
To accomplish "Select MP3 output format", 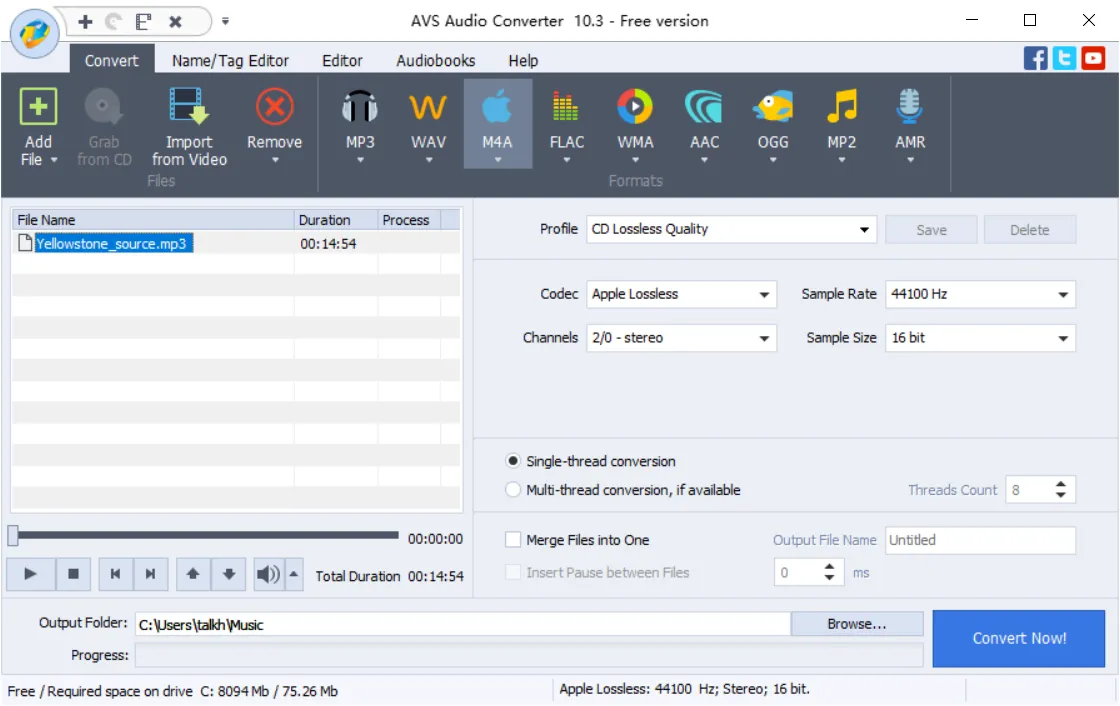I will coord(360,107).
